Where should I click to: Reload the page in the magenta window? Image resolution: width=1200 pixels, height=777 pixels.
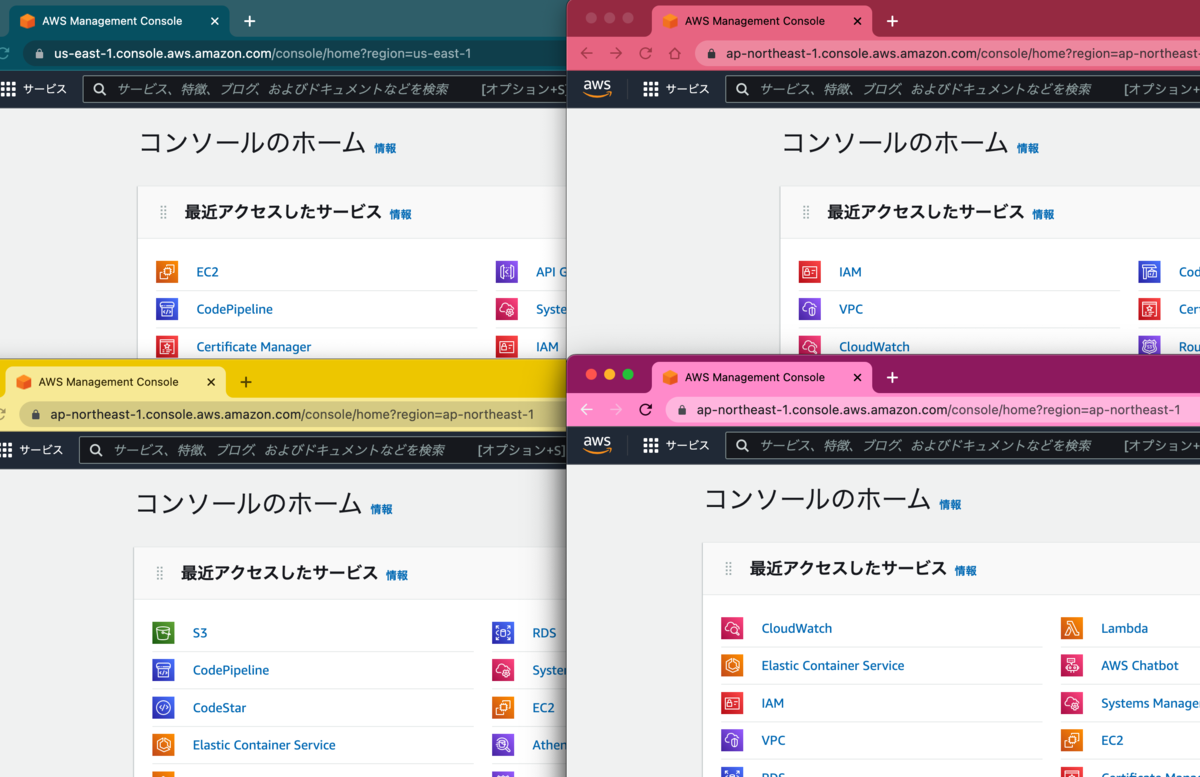pyautogui.click(x=646, y=410)
